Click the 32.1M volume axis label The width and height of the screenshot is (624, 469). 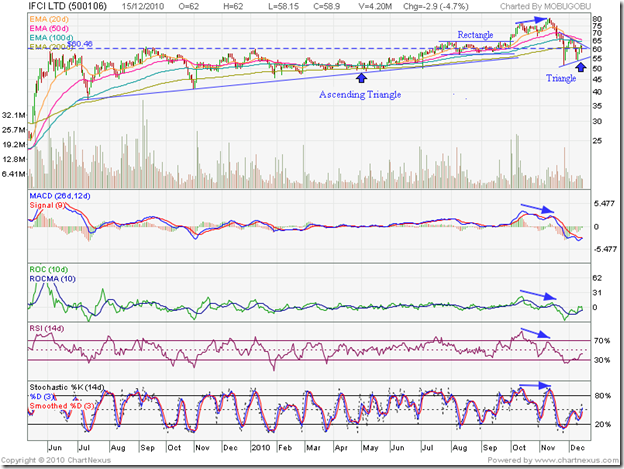(14, 115)
